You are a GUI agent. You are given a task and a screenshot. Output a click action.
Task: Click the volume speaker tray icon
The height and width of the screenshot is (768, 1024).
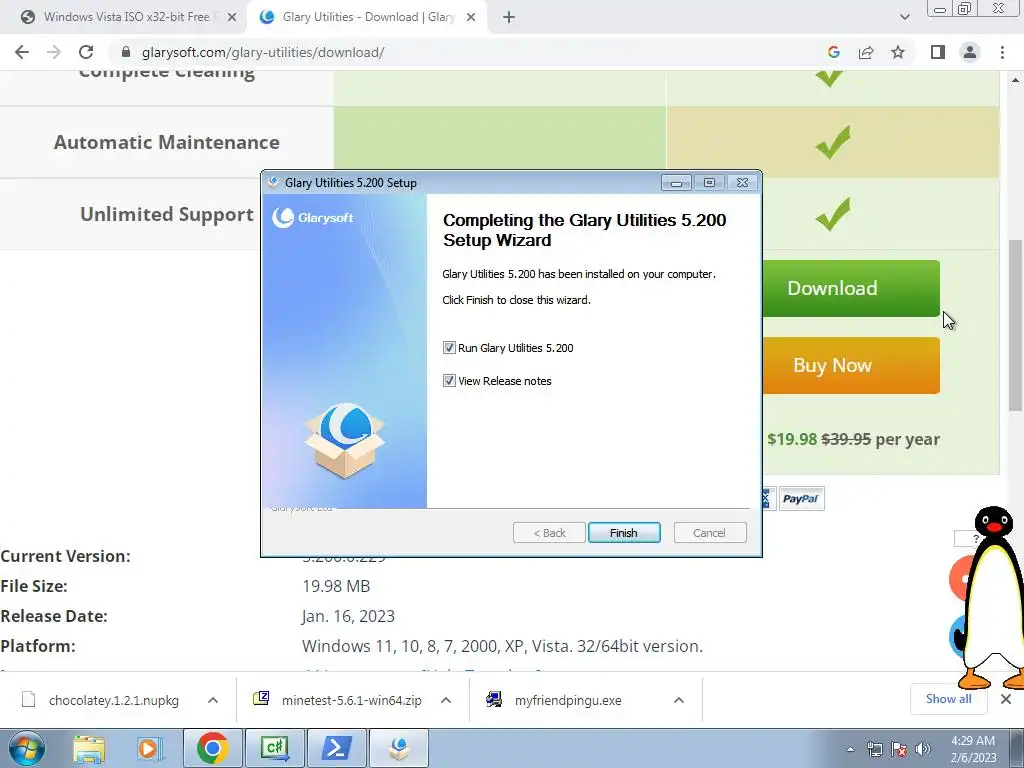point(923,749)
